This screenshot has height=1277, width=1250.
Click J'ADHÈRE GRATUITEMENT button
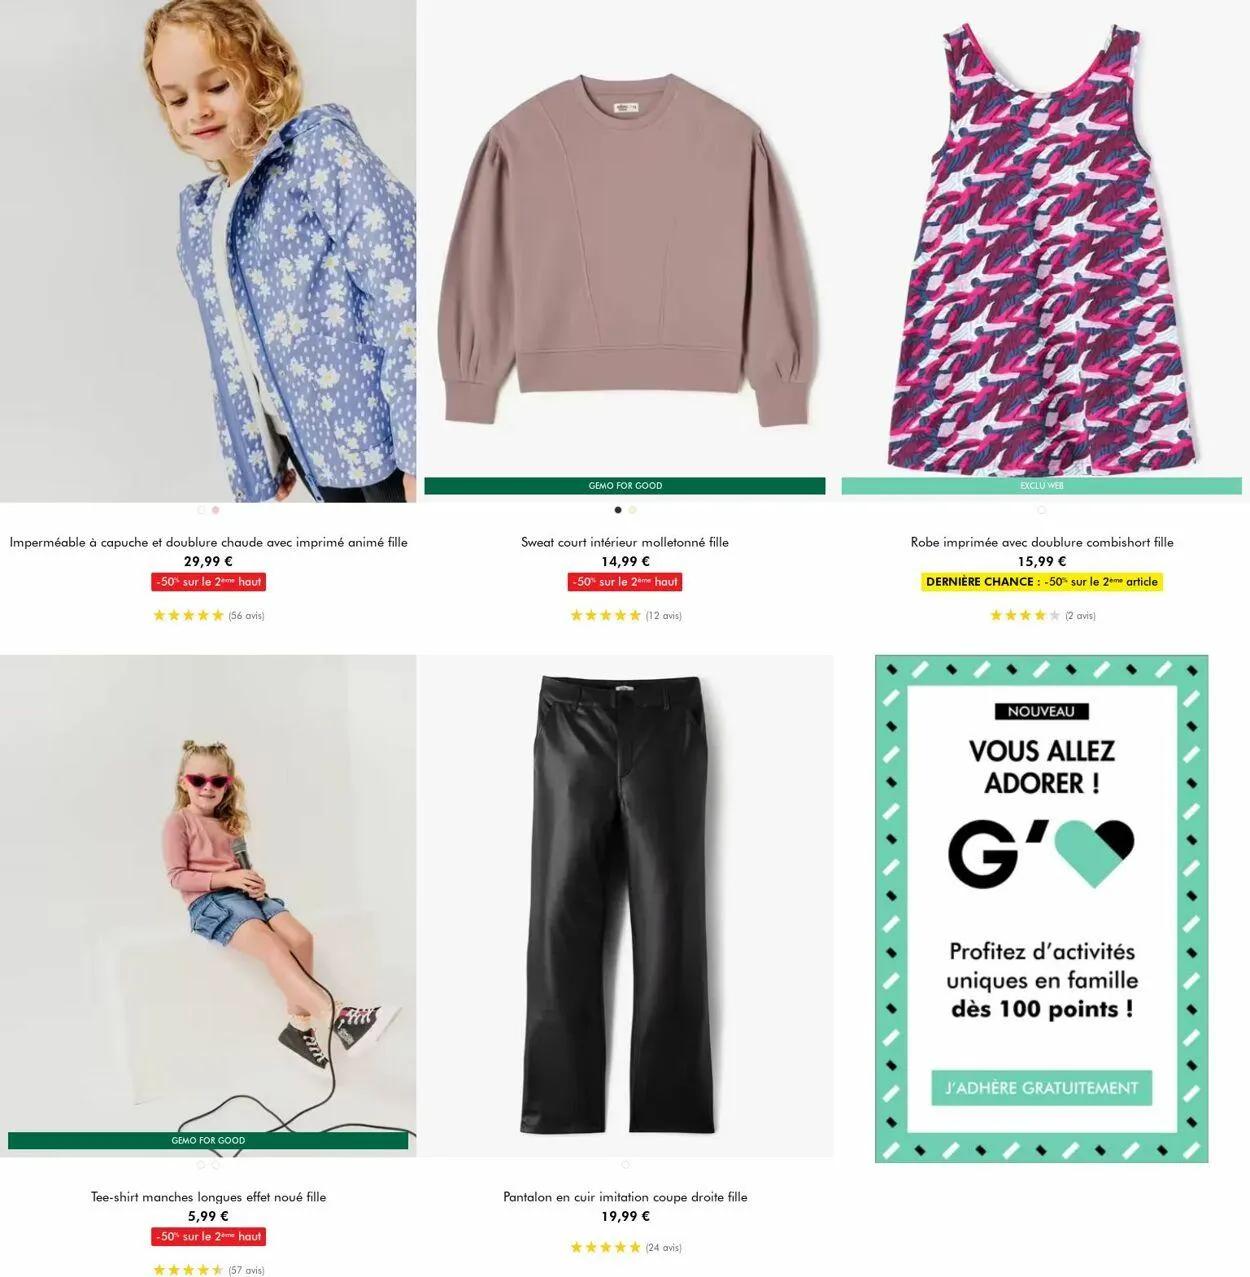tap(1041, 1088)
